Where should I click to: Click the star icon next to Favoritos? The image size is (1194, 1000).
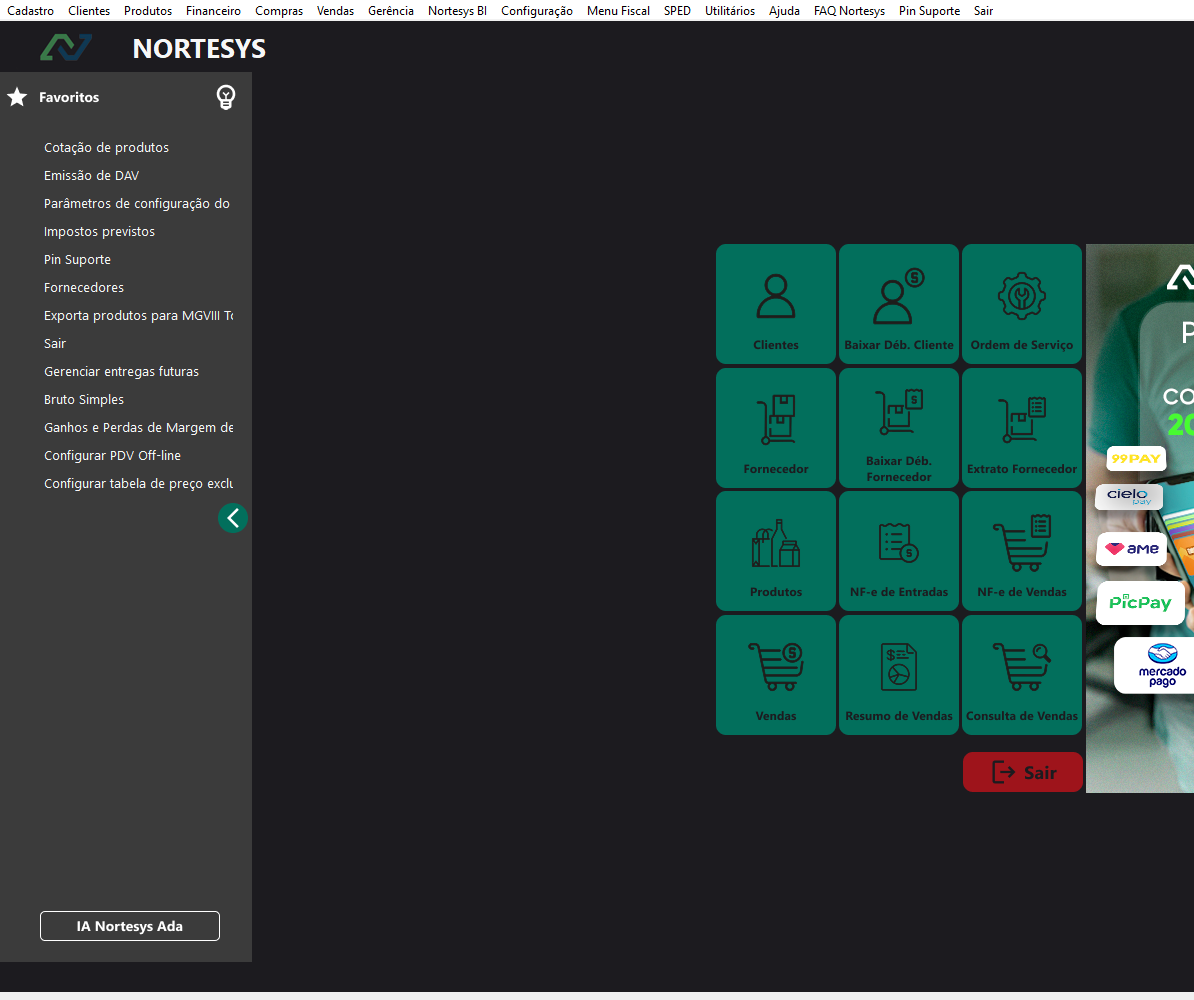coord(17,97)
